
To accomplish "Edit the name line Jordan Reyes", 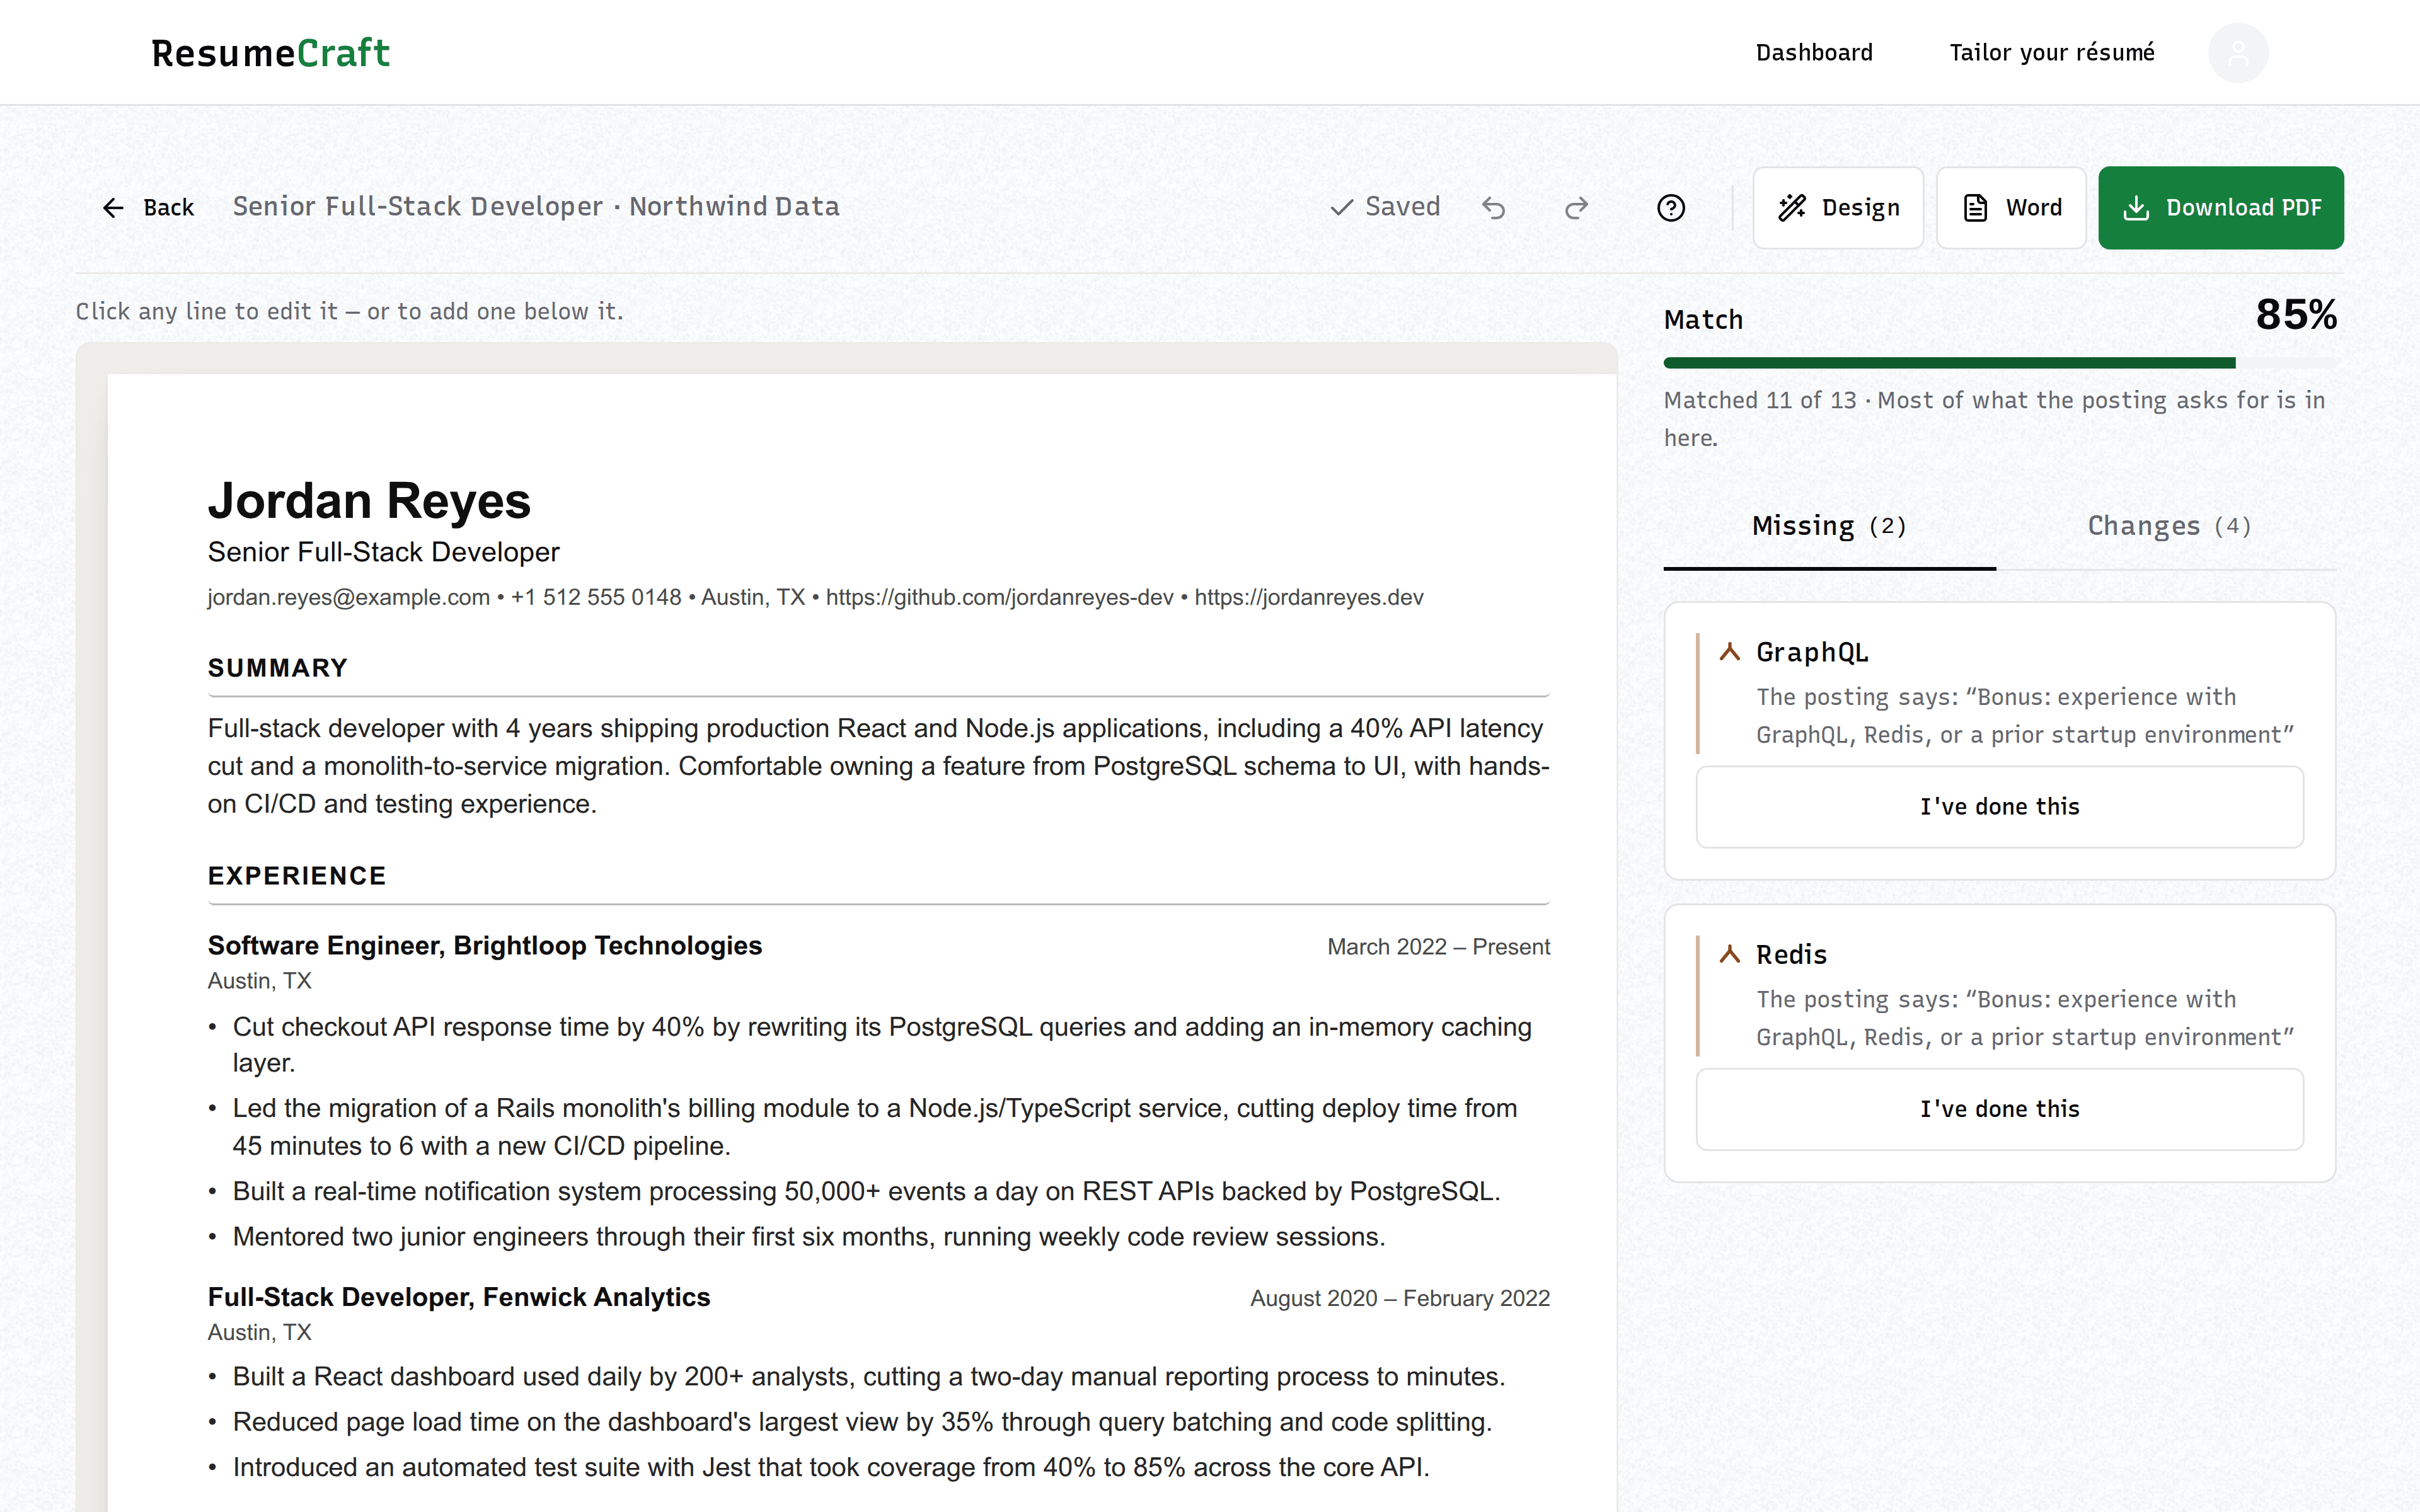I will 369,501.
